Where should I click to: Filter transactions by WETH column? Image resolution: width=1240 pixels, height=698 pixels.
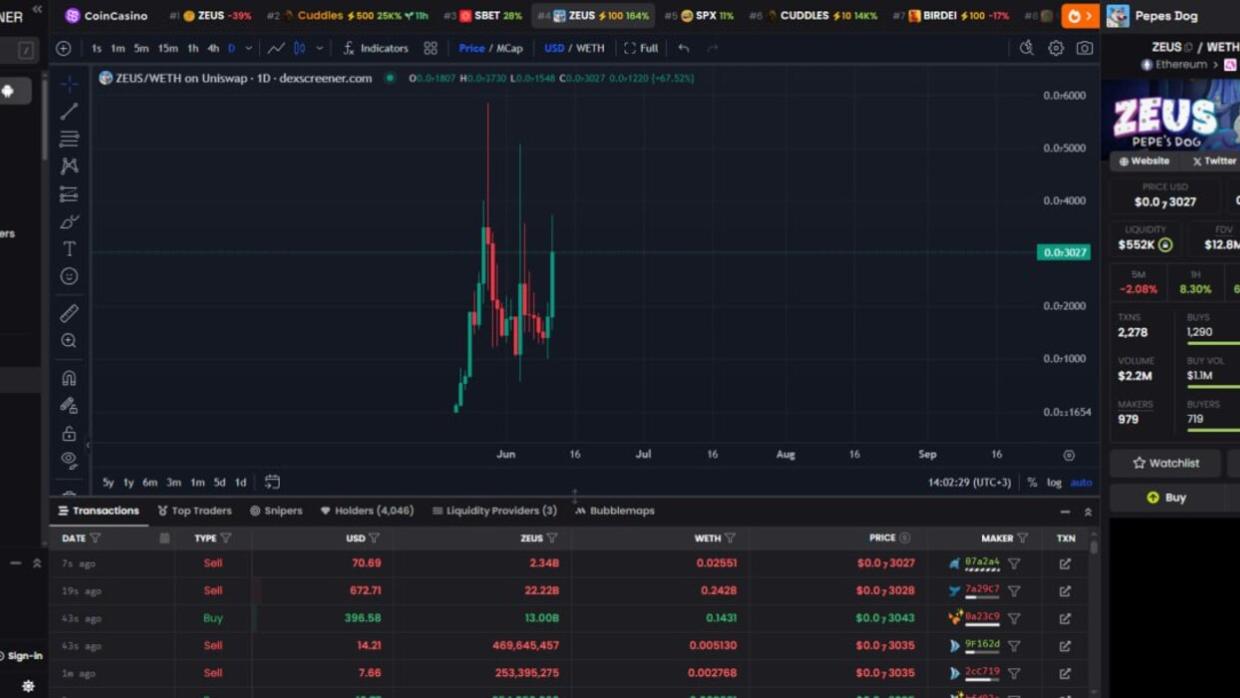click(730, 538)
